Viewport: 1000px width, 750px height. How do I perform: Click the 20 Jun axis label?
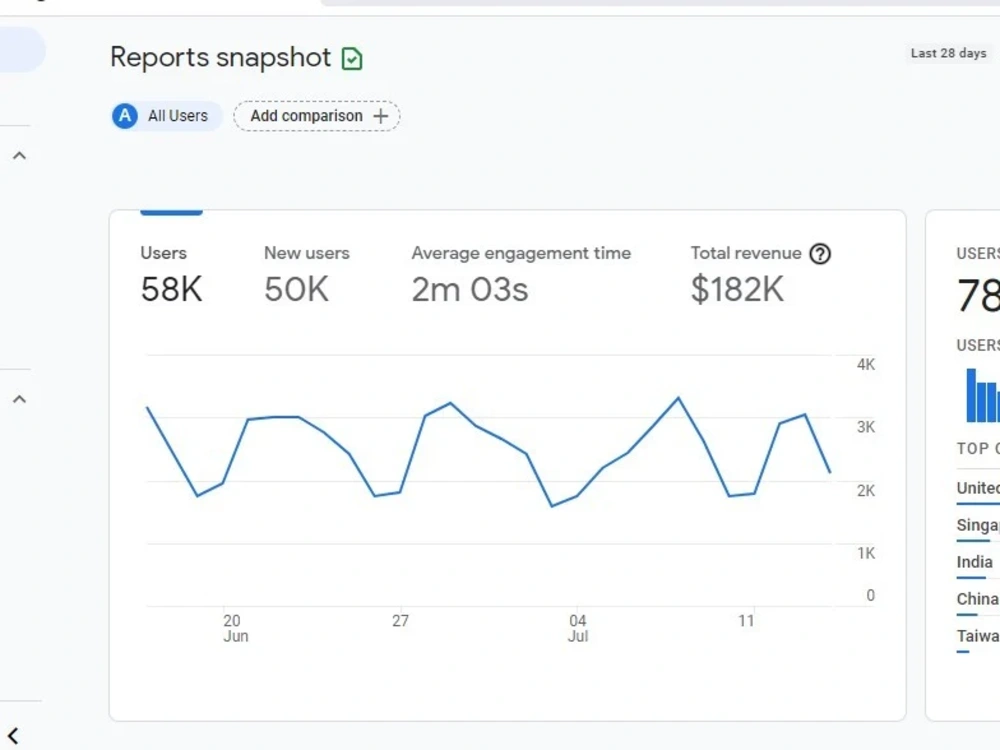point(235,628)
